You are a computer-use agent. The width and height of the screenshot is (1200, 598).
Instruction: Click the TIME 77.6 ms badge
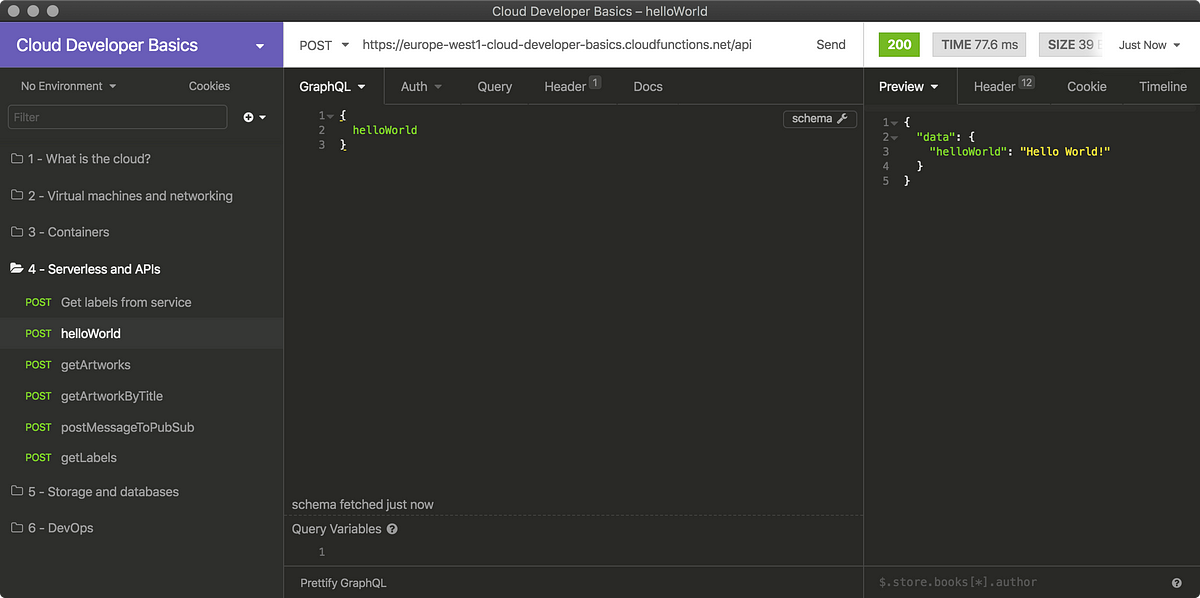980,45
